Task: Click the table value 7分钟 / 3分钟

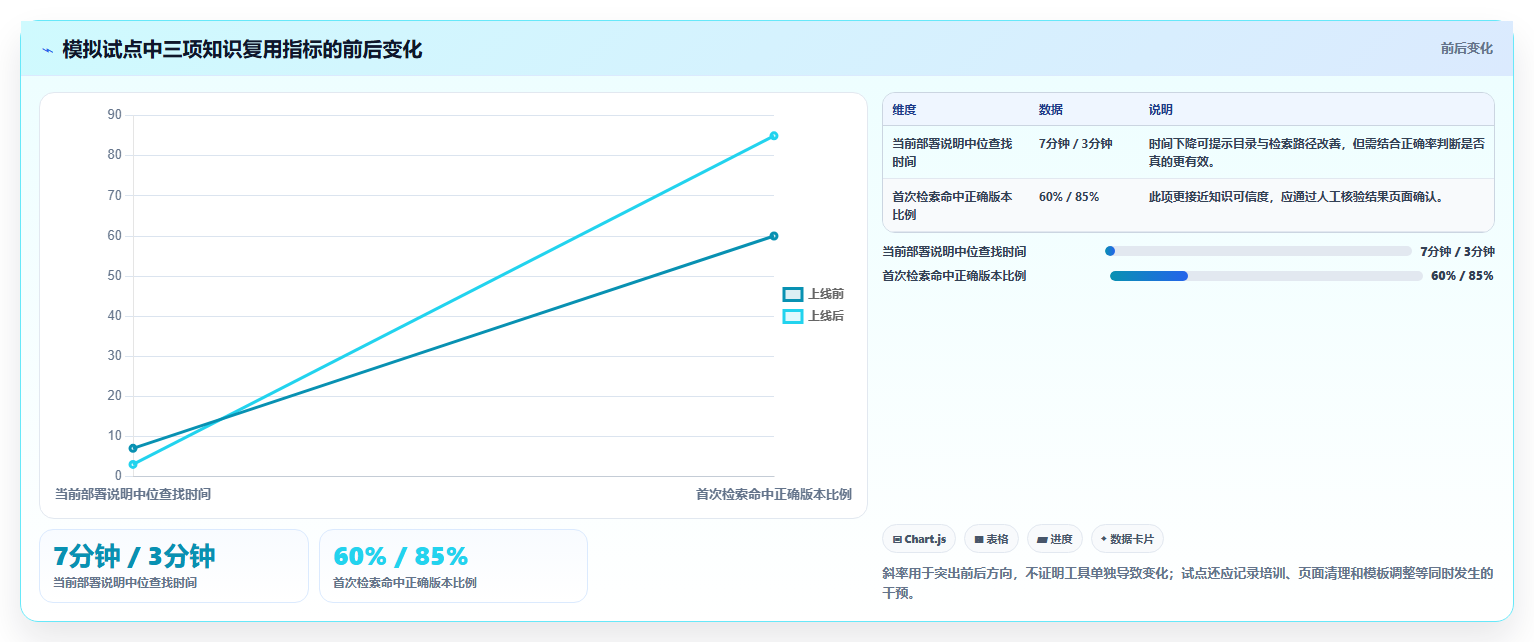Action: [x=1075, y=144]
